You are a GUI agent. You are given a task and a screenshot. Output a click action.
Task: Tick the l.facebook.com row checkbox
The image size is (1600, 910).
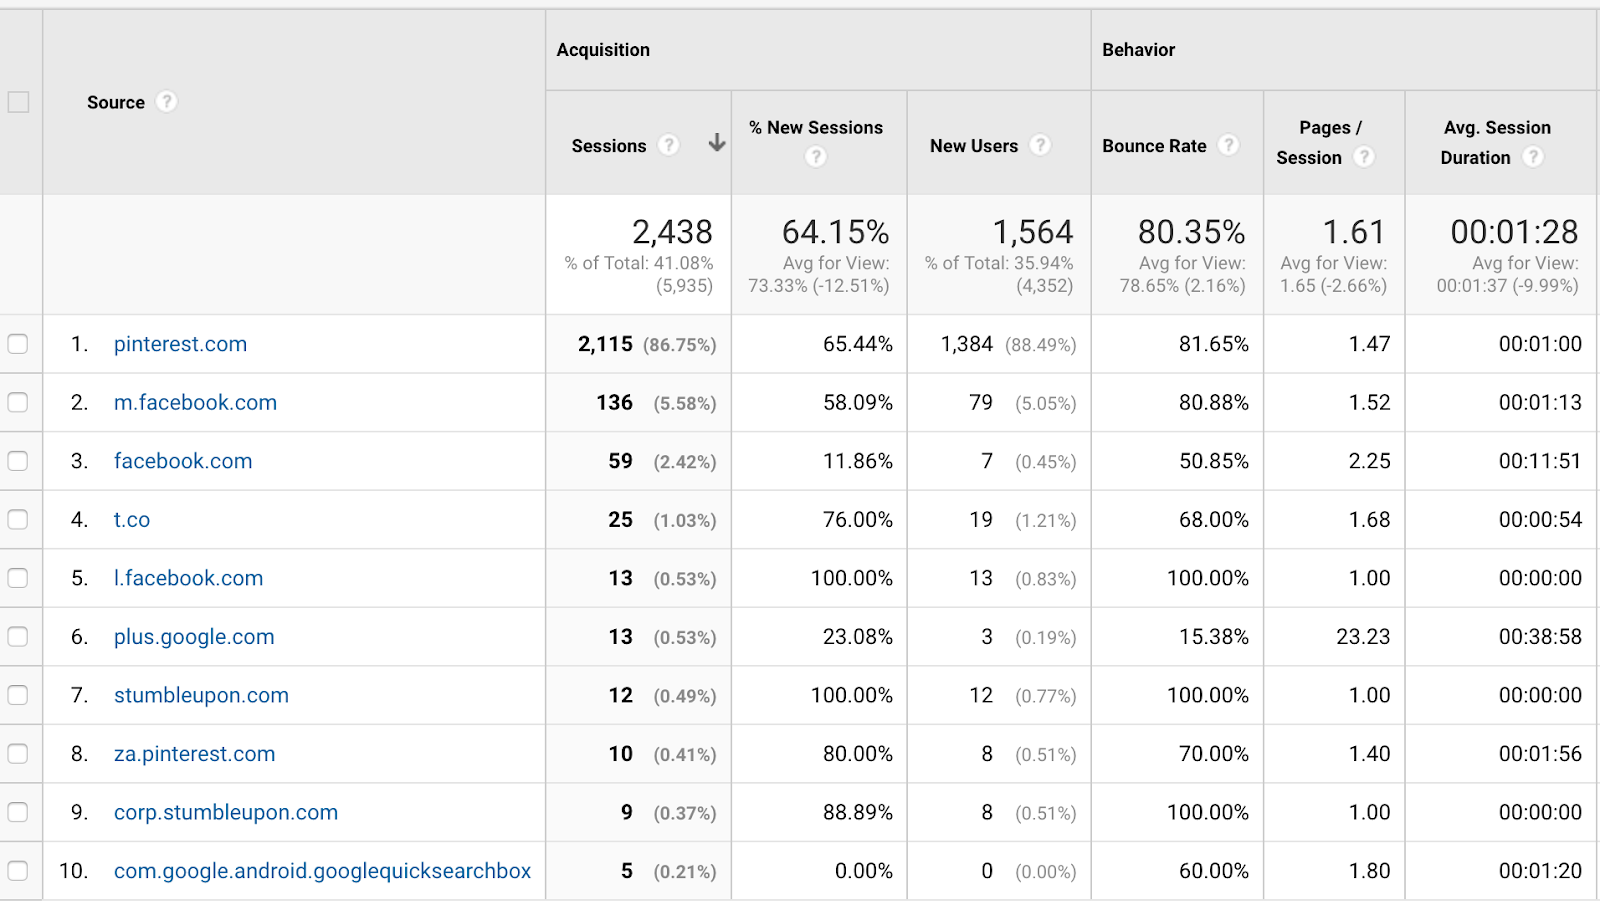pos(18,578)
